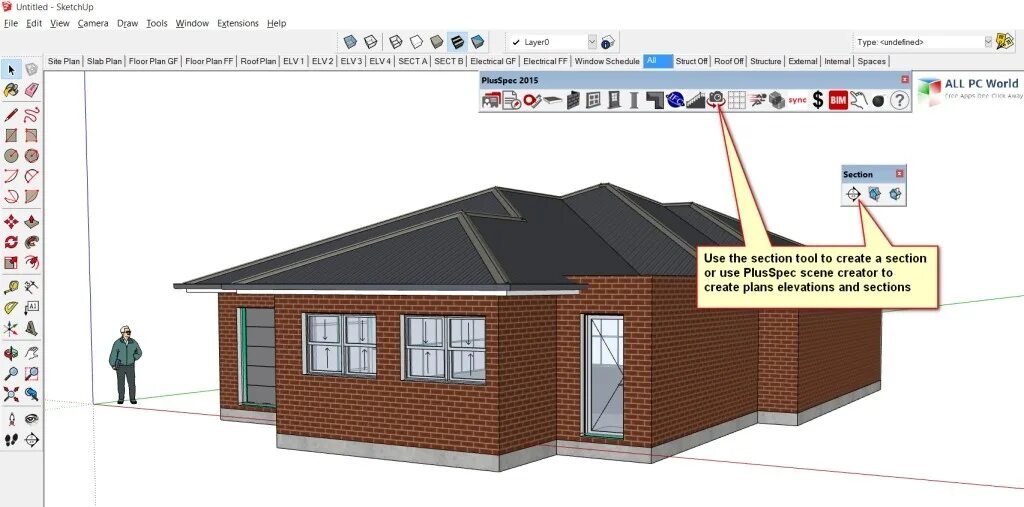Click the Section Plane tool icon
Viewport: 1024px width, 507px height.
pos(853,194)
